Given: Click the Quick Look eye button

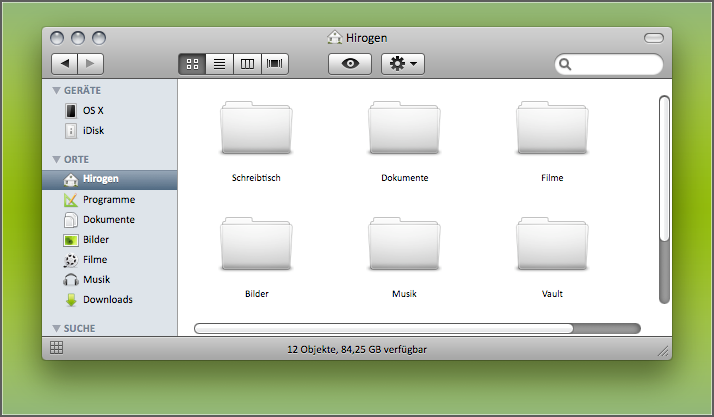Looking at the screenshot, I should coord(350,64).
